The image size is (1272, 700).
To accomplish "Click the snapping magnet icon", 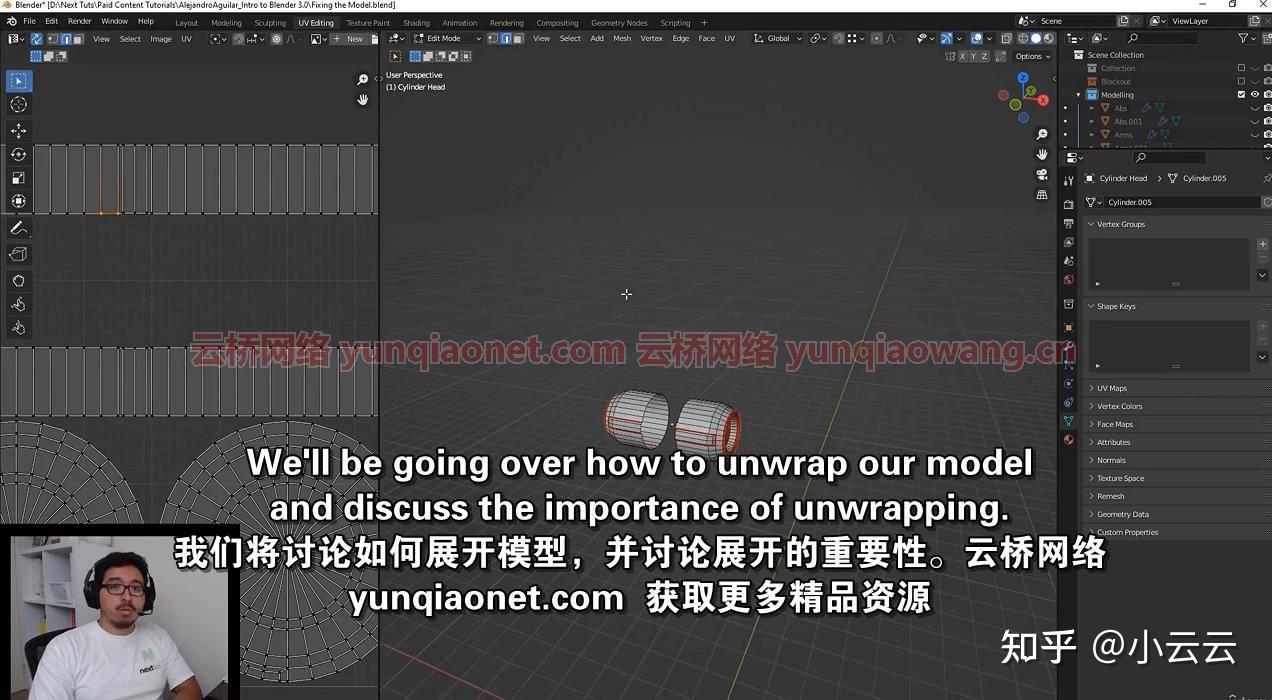I will pos(838,38).
